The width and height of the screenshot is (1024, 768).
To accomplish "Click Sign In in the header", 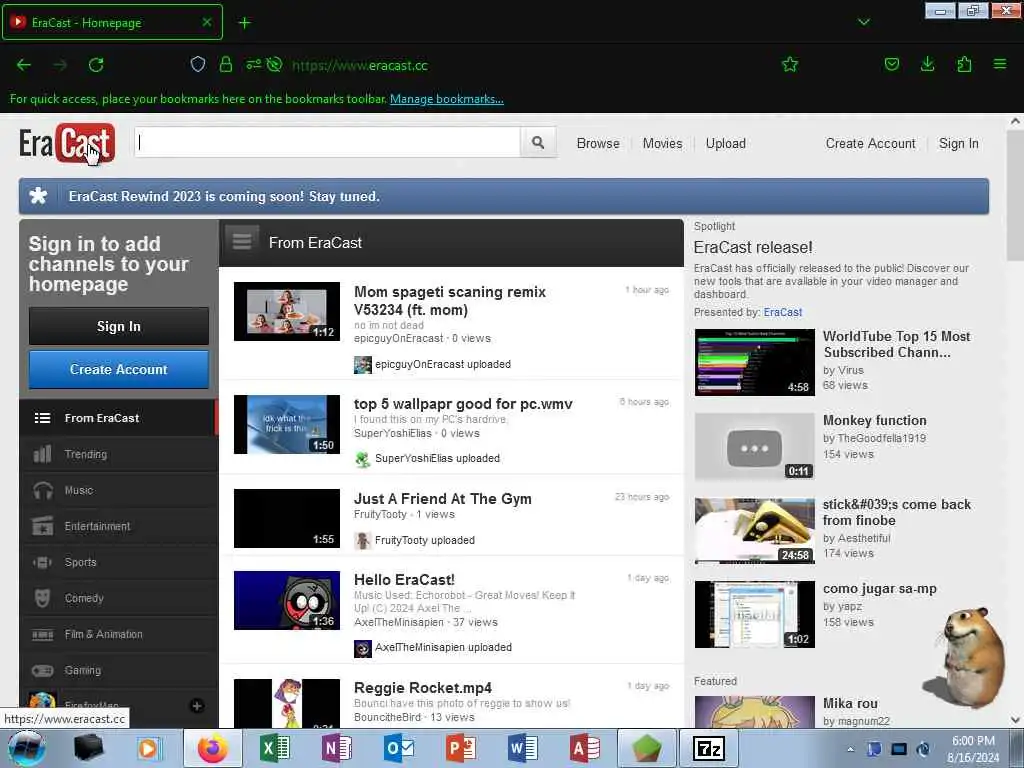I will (x=958, y=143).
